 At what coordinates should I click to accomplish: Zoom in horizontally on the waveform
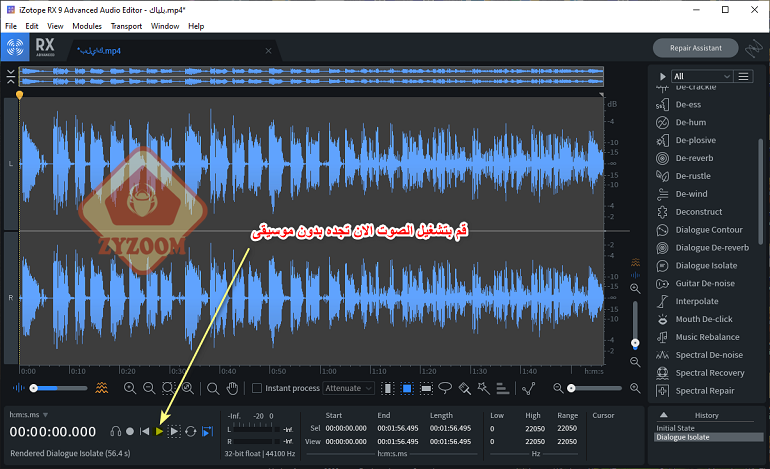[130, 388]
